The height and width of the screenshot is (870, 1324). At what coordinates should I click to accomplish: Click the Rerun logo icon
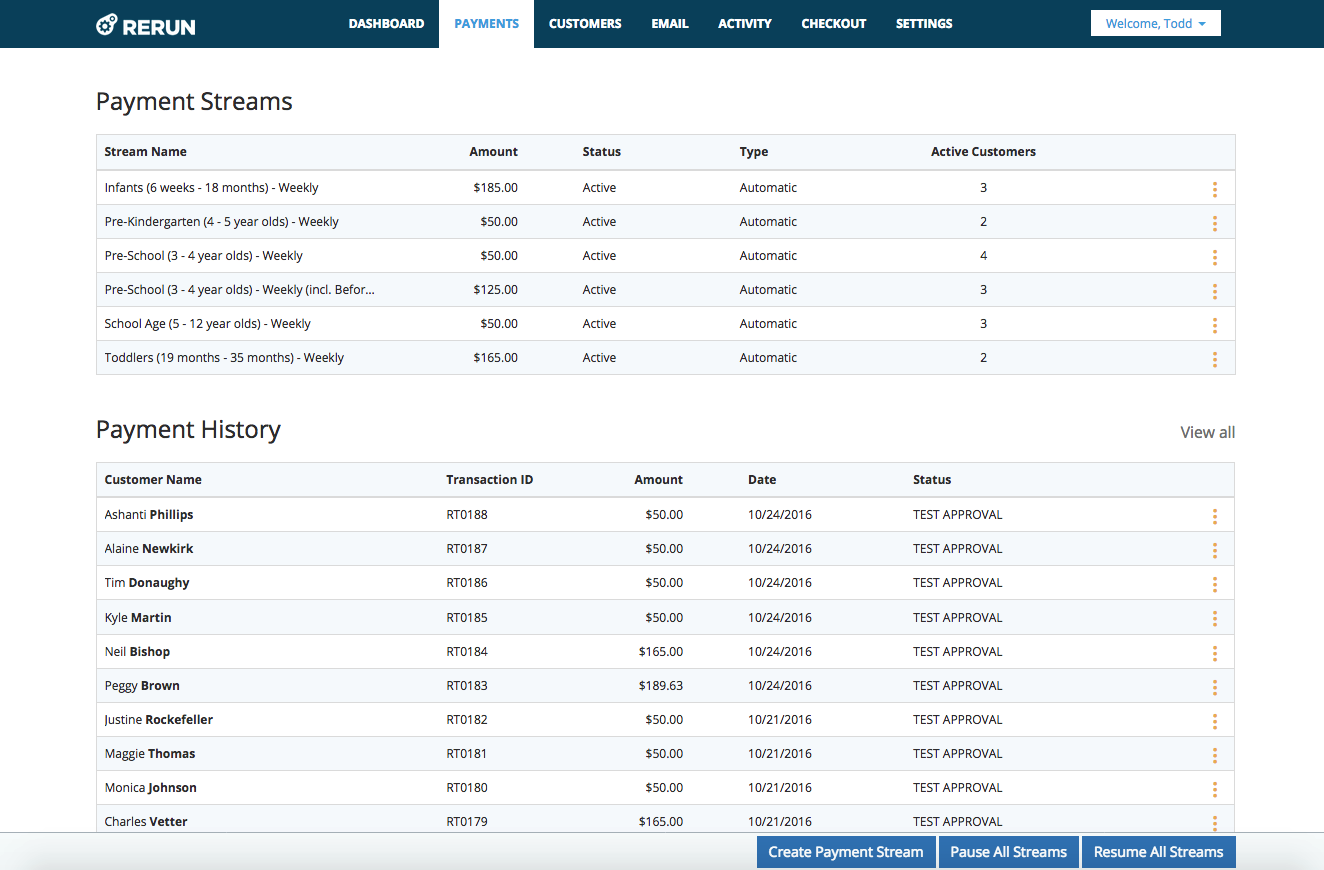tap(107, 25)
